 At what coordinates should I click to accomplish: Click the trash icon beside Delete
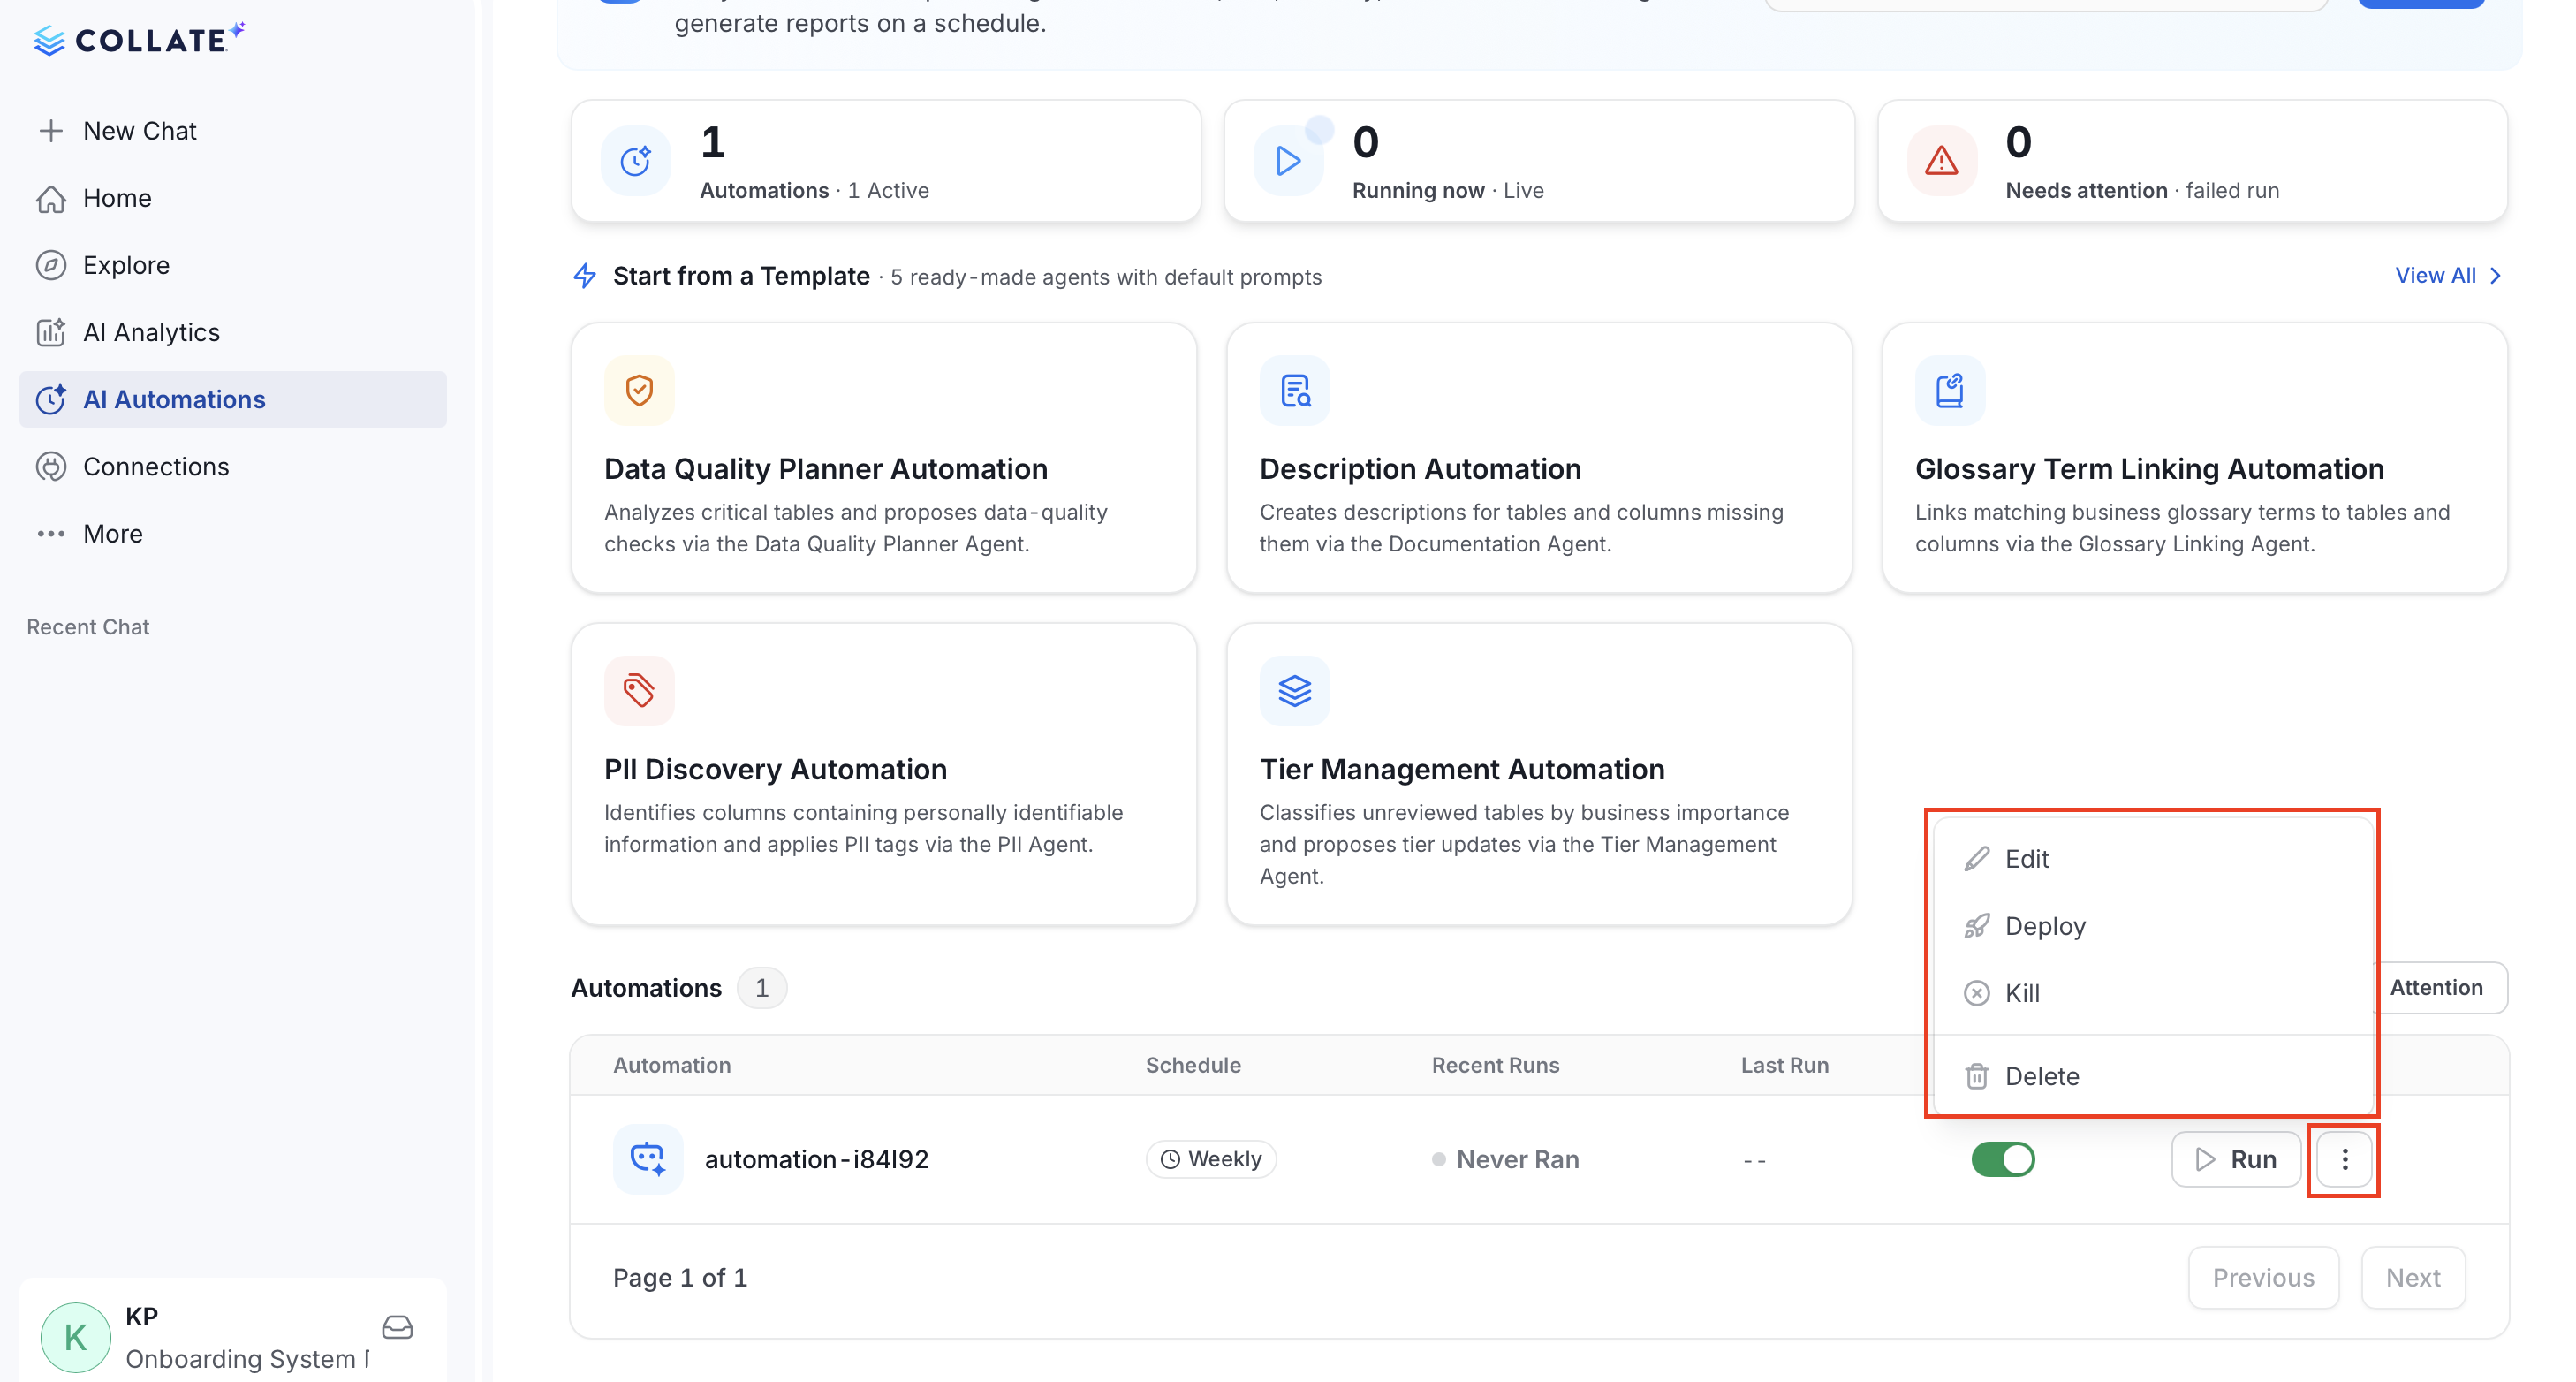pyautogui.click(x=1976, y=1076)
